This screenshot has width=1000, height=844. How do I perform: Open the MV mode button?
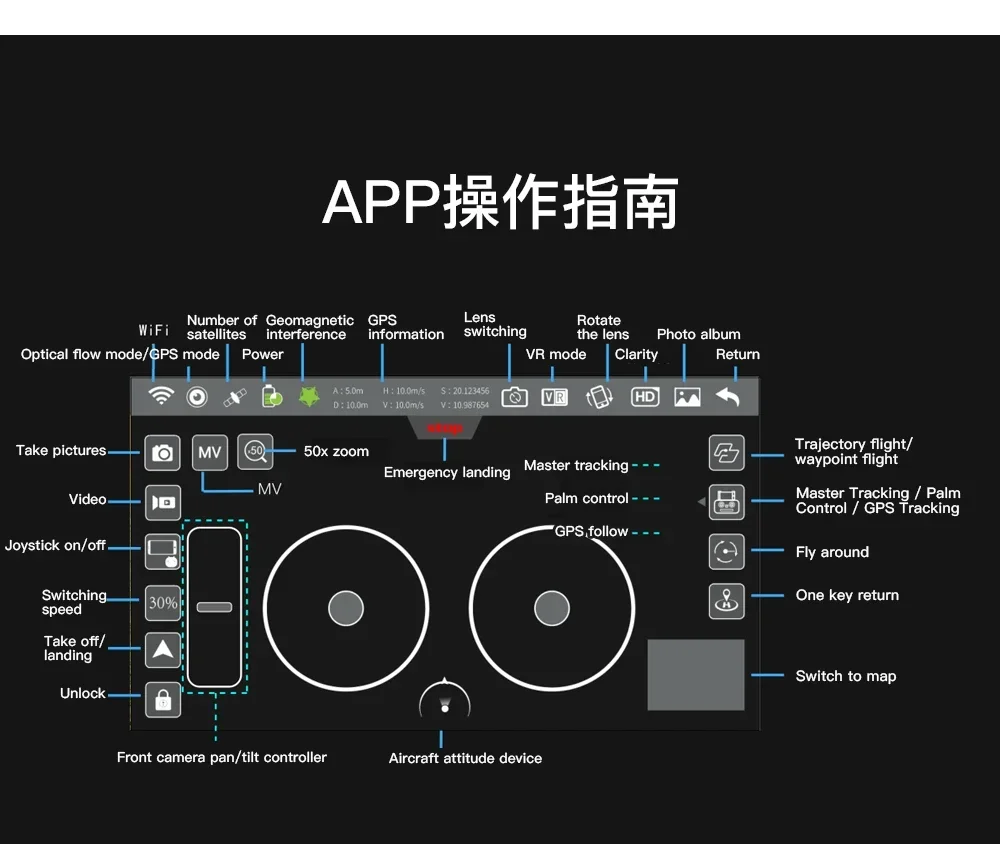pos(210,452)
